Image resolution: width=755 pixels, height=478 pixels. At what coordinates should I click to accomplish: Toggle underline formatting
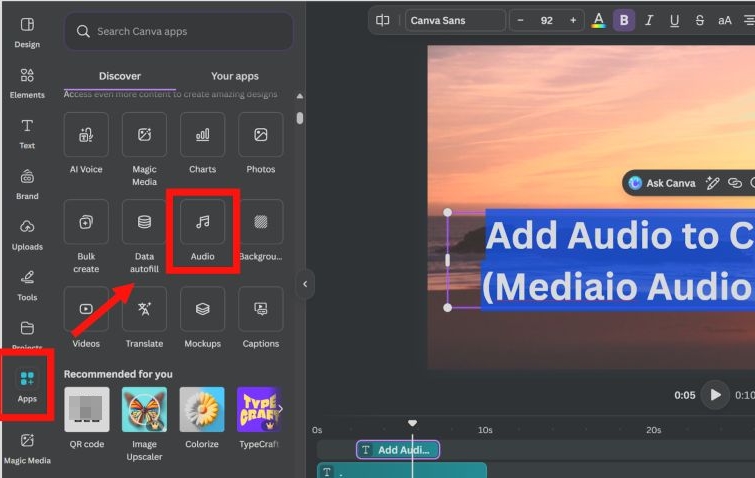(674, 21)
